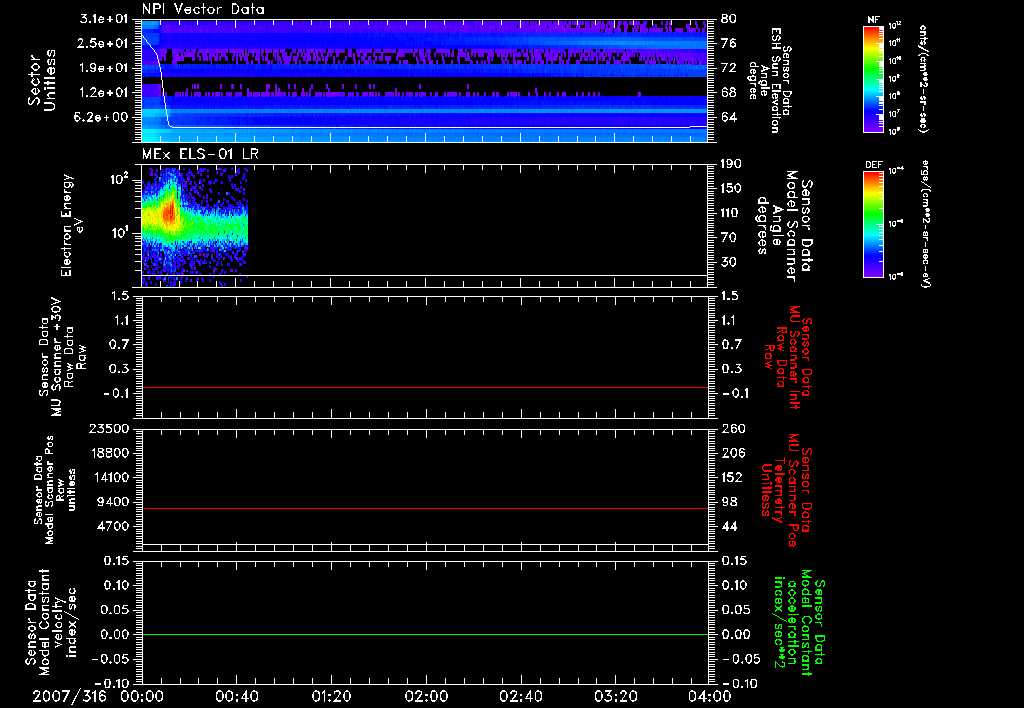
Task: Select the green 'Model Constant acceleration' label
Action: pyautogui.click(x=799, y=622)
